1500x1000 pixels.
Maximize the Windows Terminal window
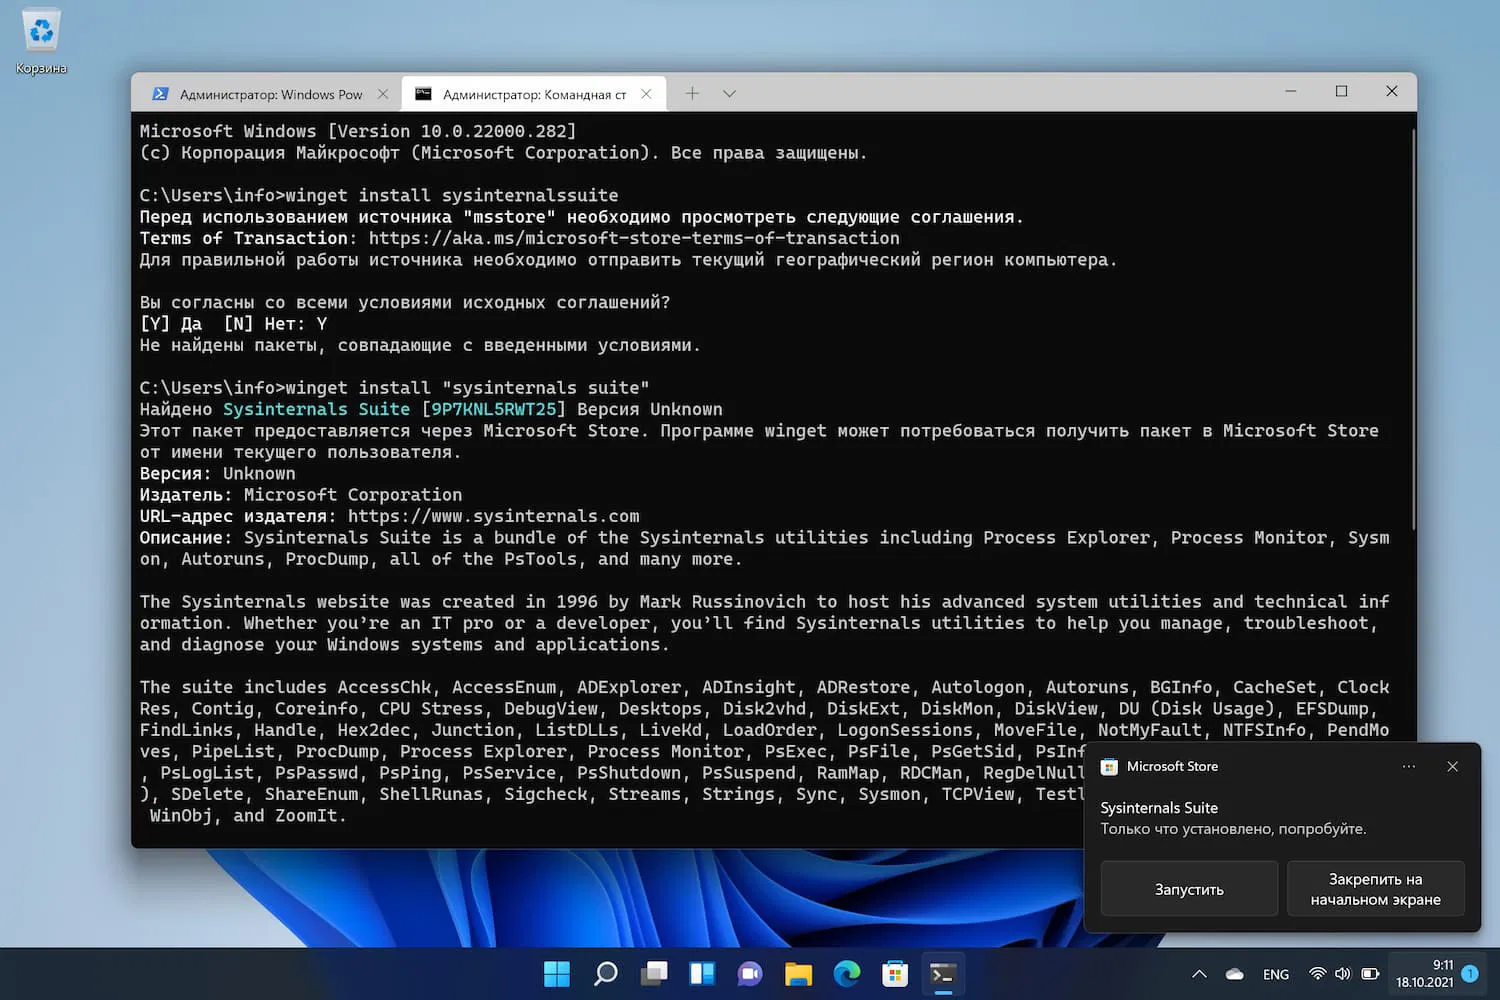1341,91
